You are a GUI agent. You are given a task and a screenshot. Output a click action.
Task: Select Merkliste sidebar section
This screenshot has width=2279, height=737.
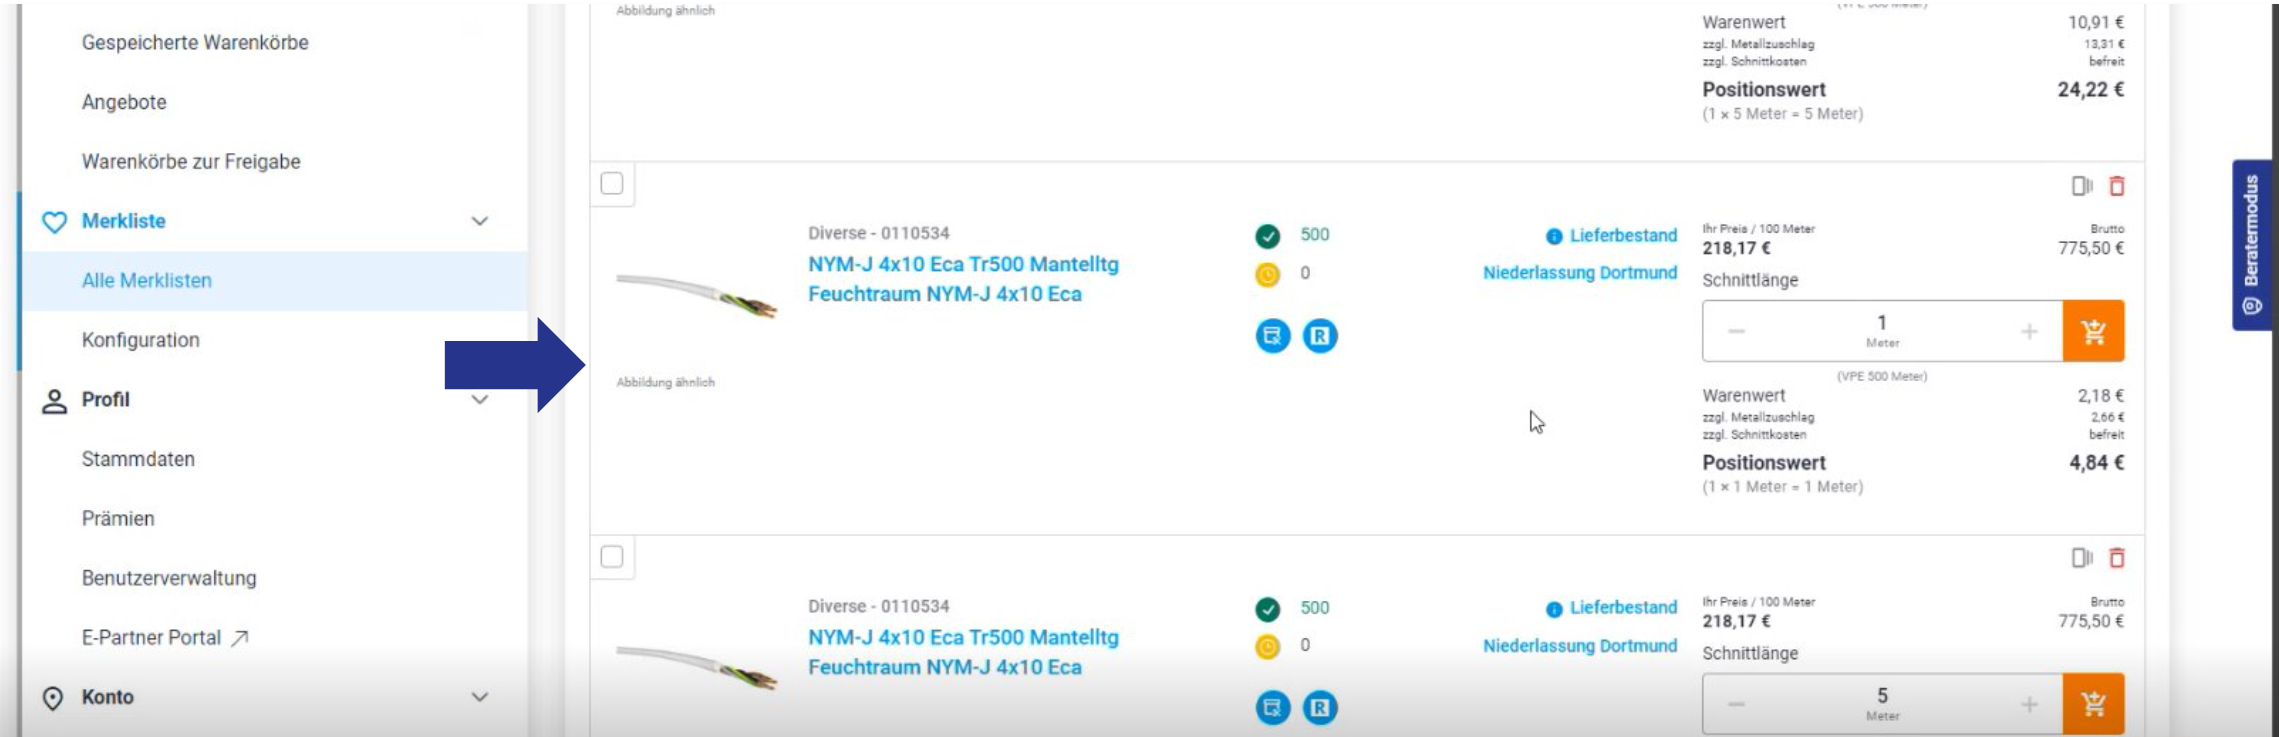124,221
